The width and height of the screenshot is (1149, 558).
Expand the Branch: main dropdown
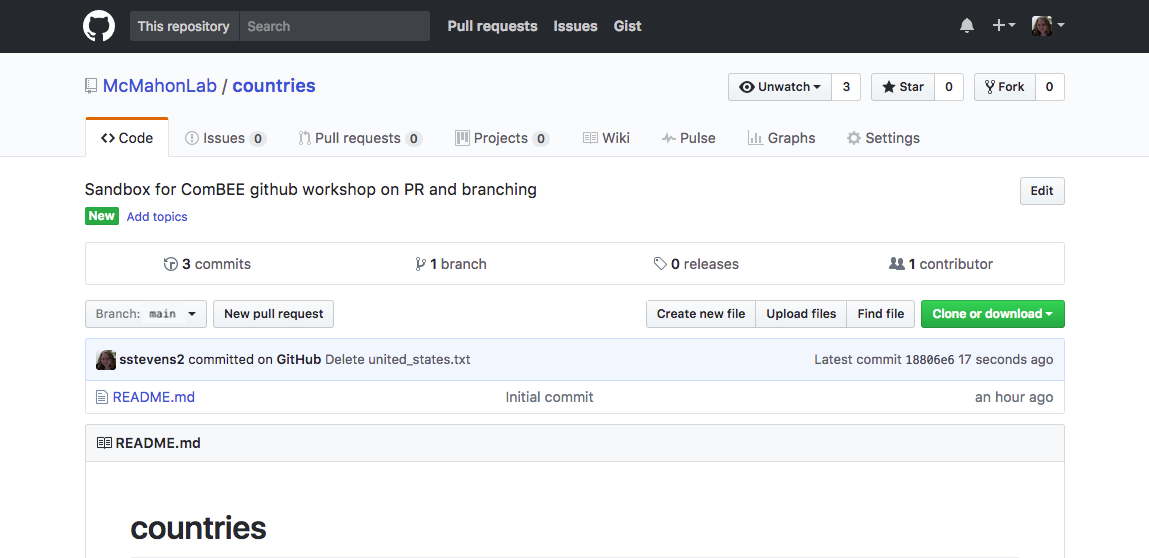pos(146,314)
